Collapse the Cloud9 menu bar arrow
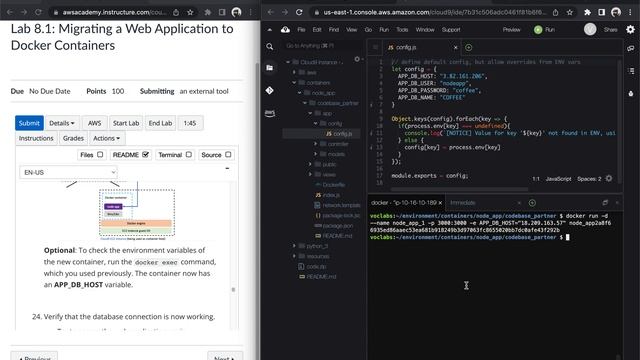This screenshot has height=360, width=640. 270,30
